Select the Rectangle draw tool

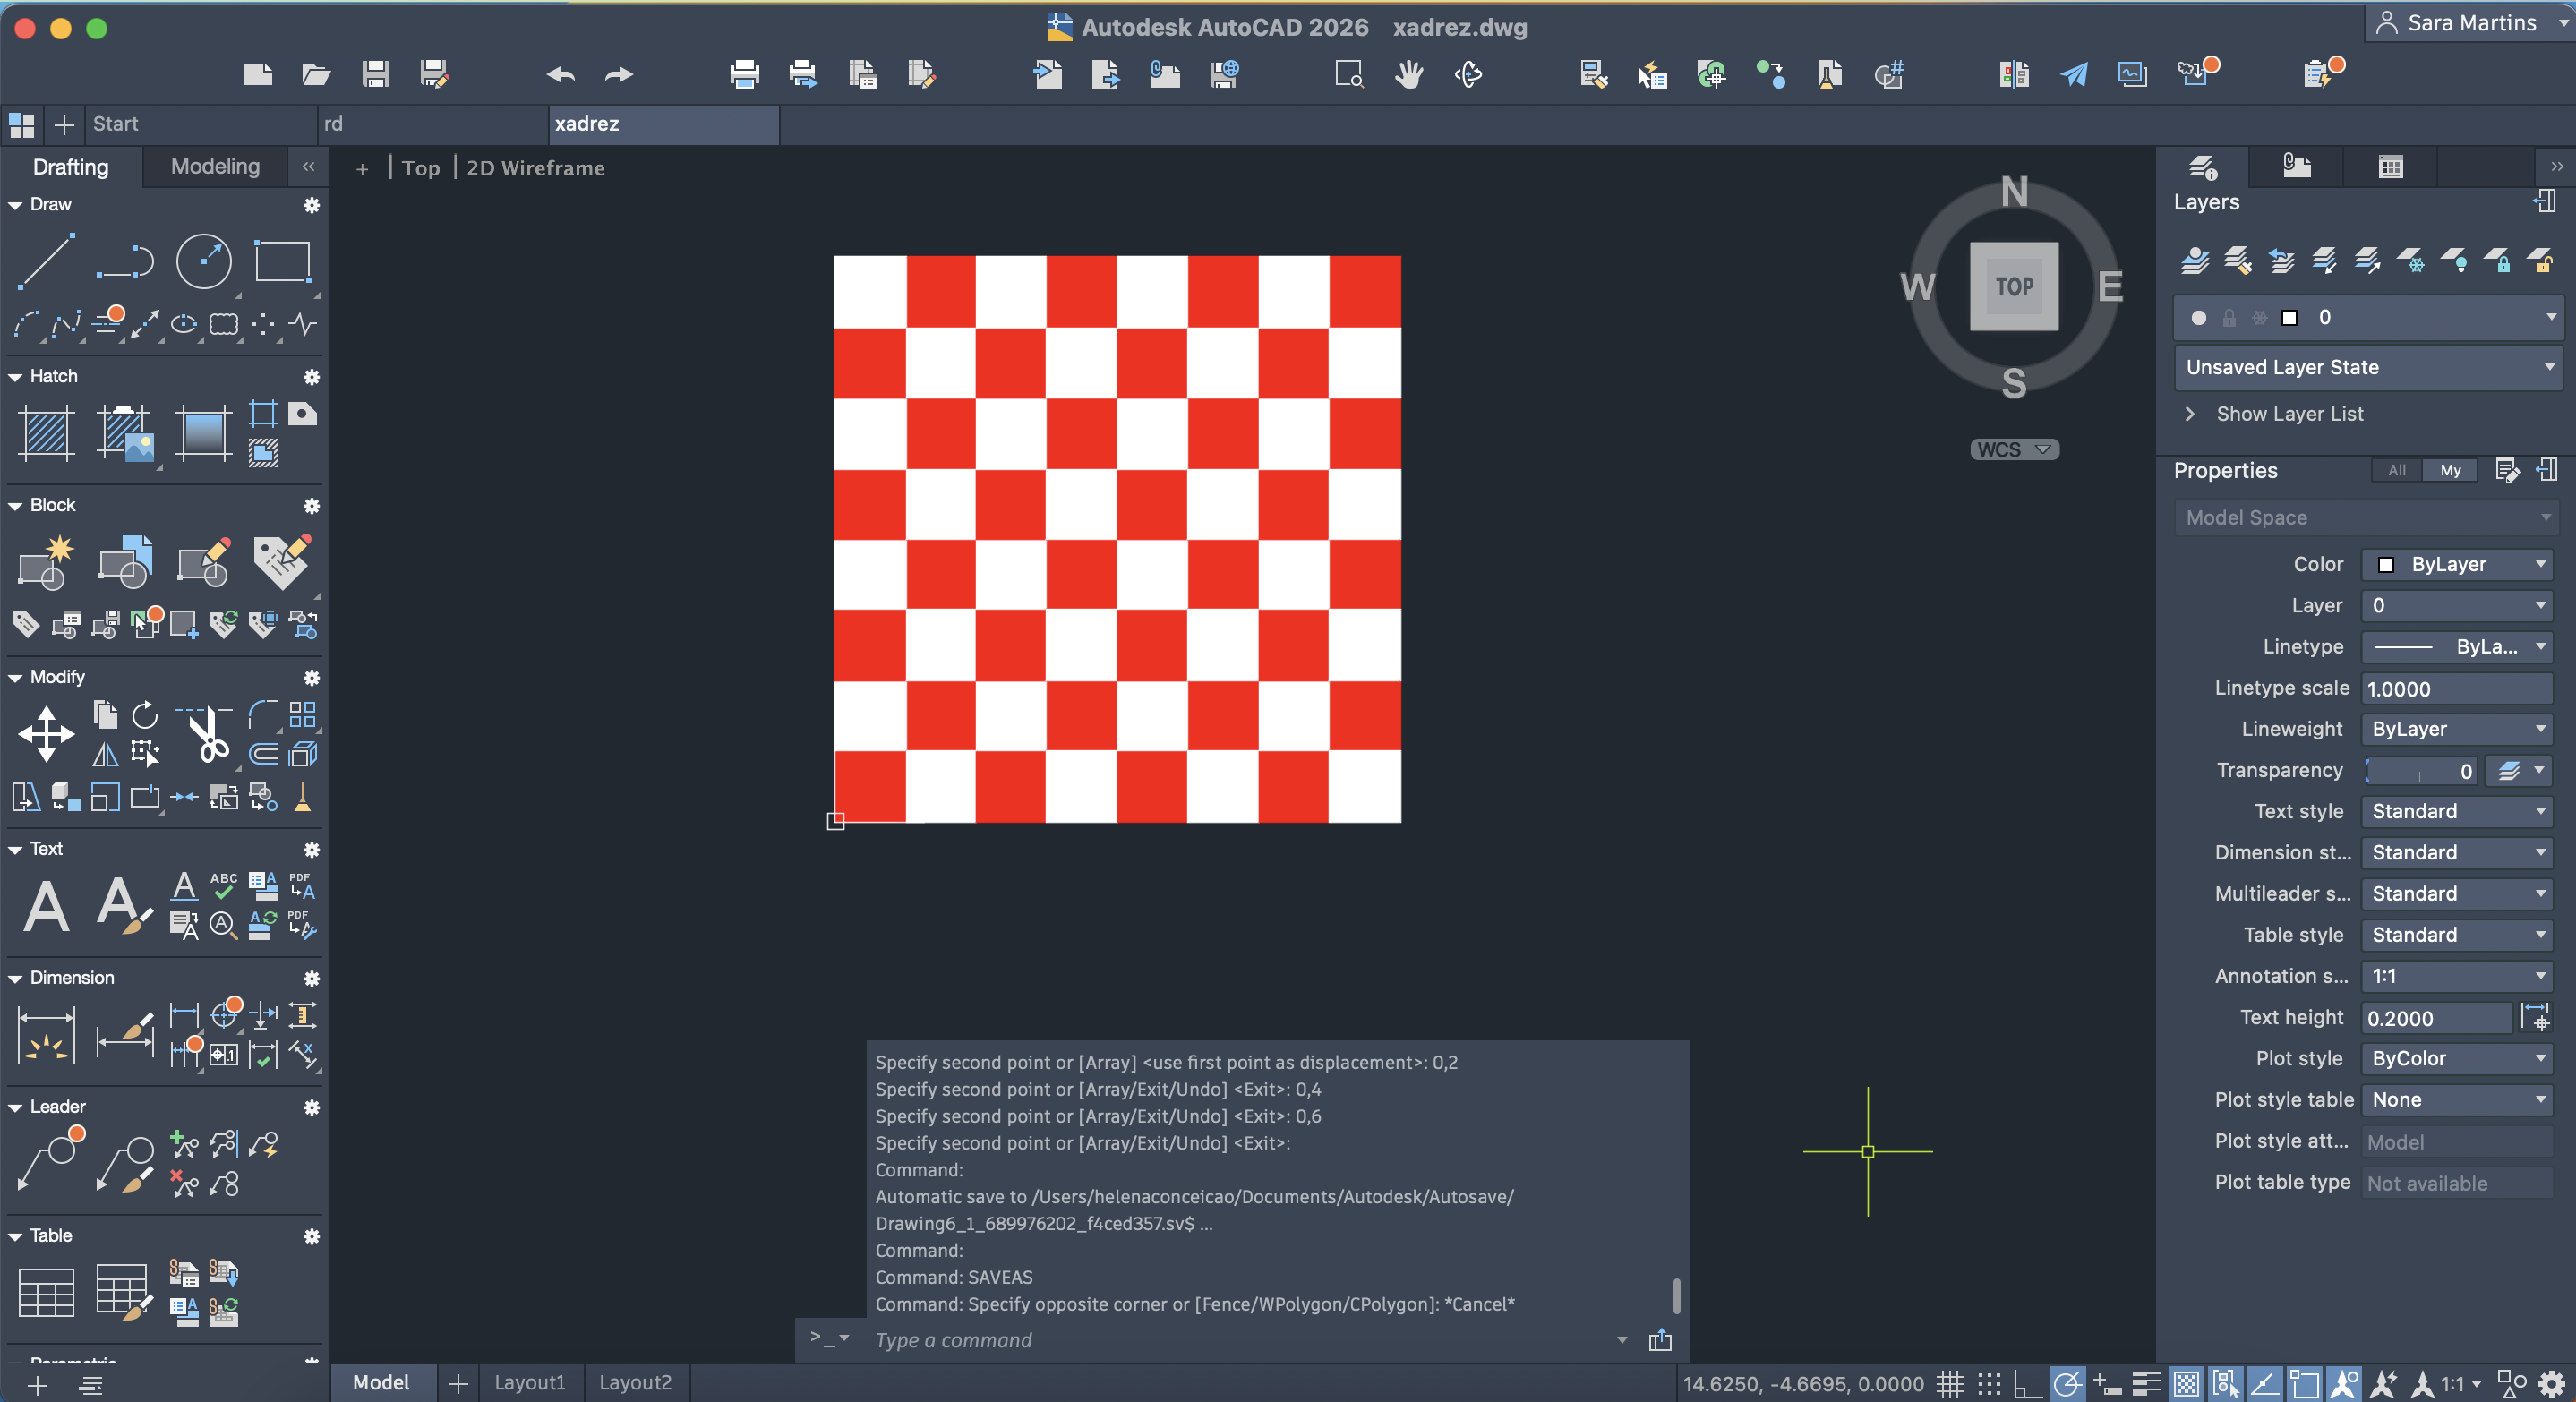pos(282,261)
